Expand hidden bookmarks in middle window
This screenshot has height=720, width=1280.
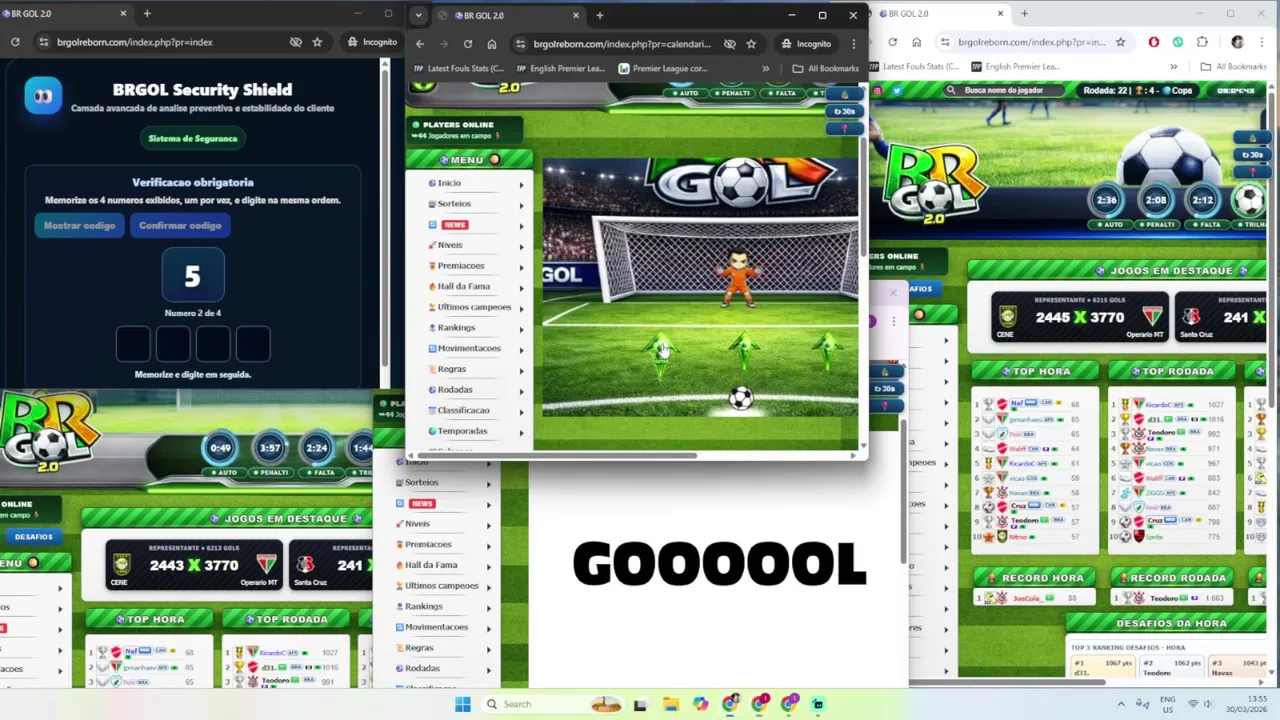click(x=765, y=68)
